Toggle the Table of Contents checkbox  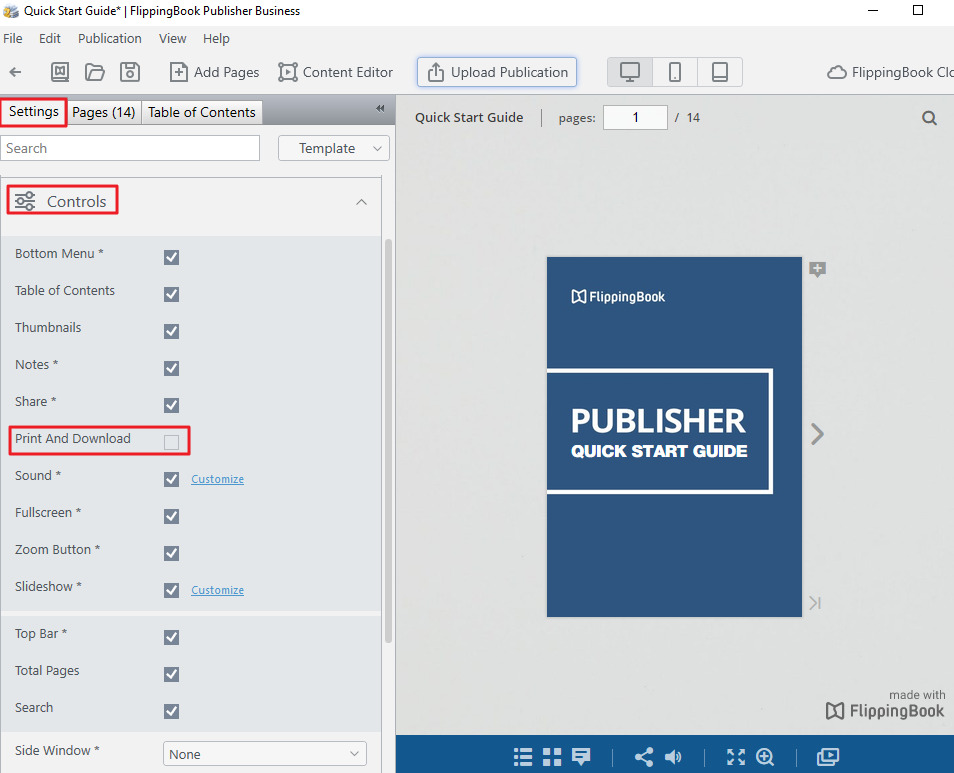click(172, 294)
